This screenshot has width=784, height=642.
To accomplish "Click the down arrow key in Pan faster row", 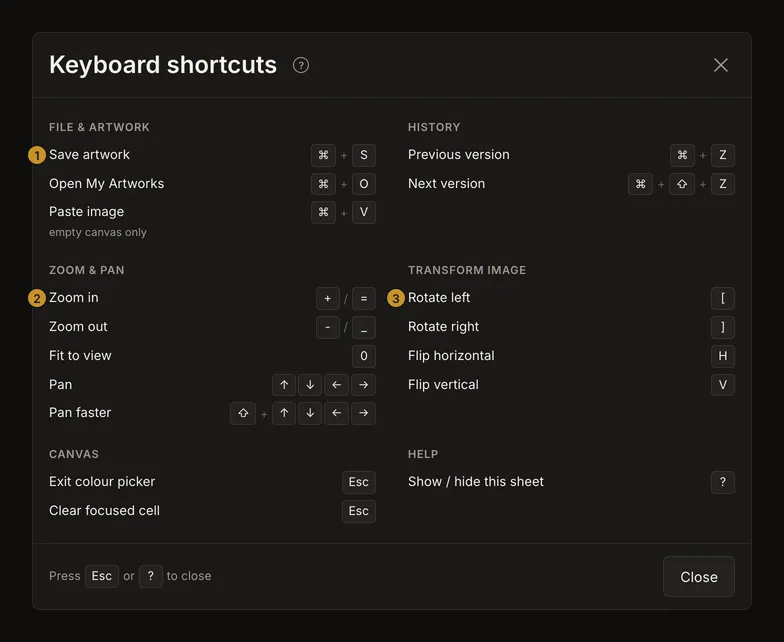I will [310, 413].
